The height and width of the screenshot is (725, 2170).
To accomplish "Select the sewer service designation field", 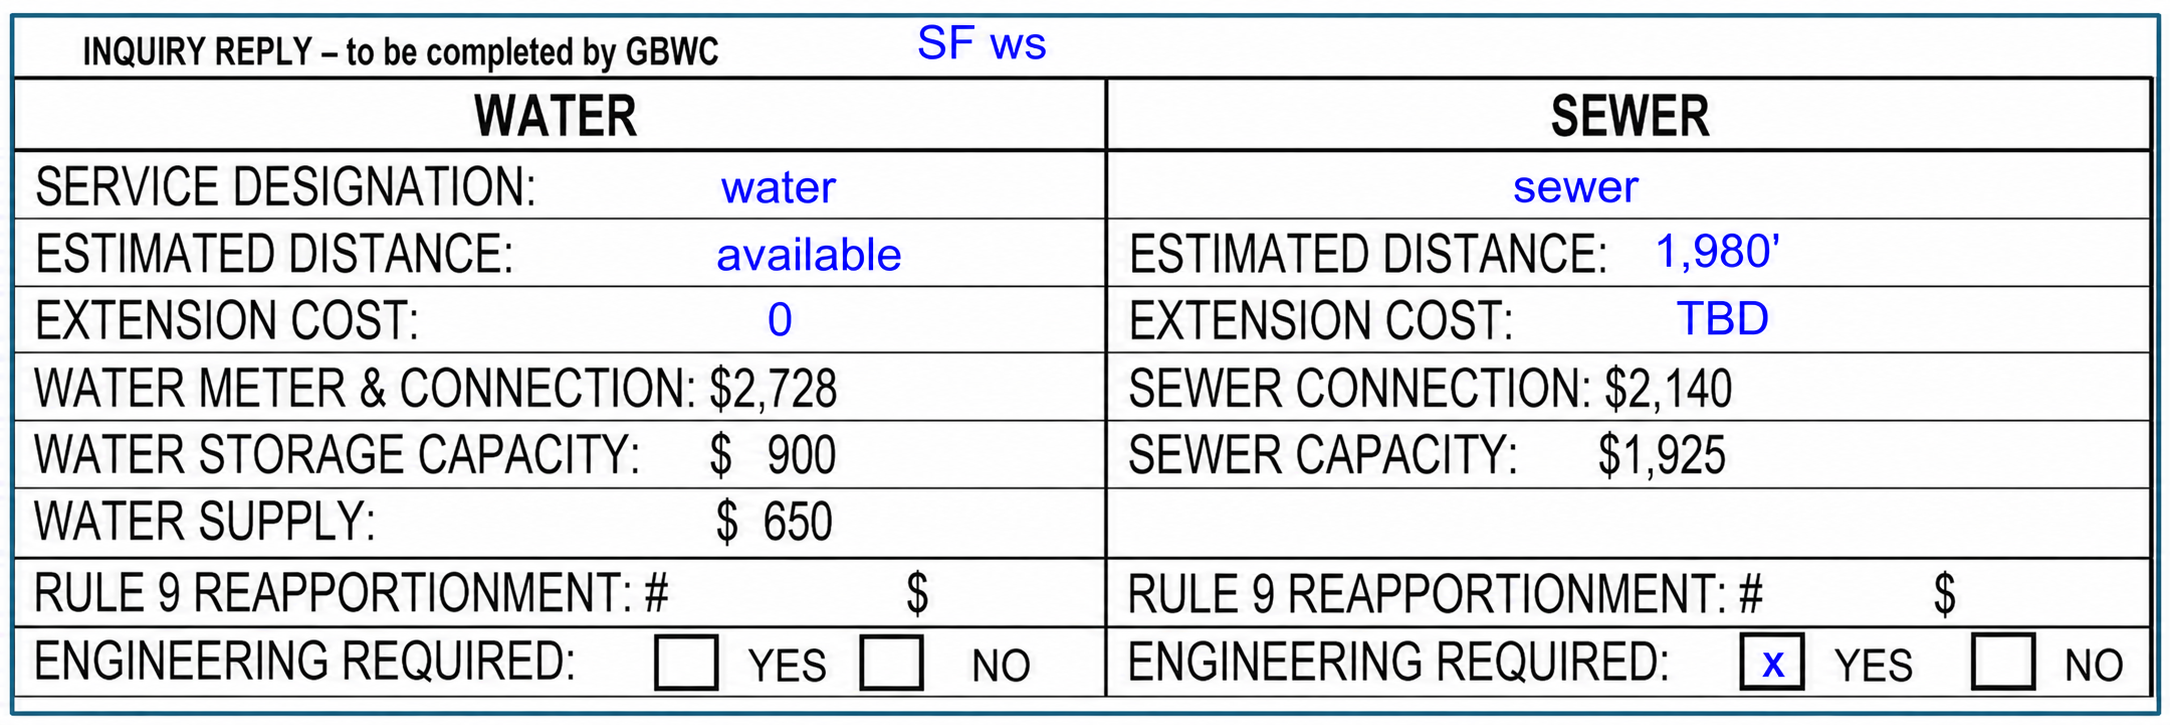I will [x=1575, y=187].
